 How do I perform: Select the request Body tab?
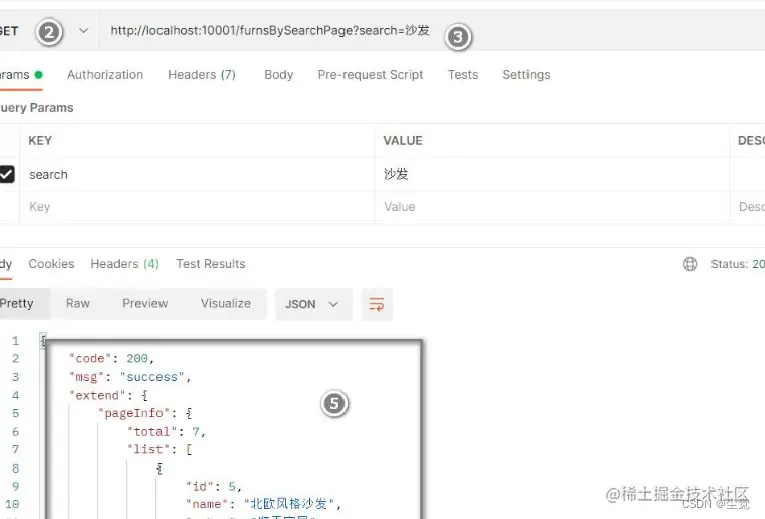coord(279,75)
